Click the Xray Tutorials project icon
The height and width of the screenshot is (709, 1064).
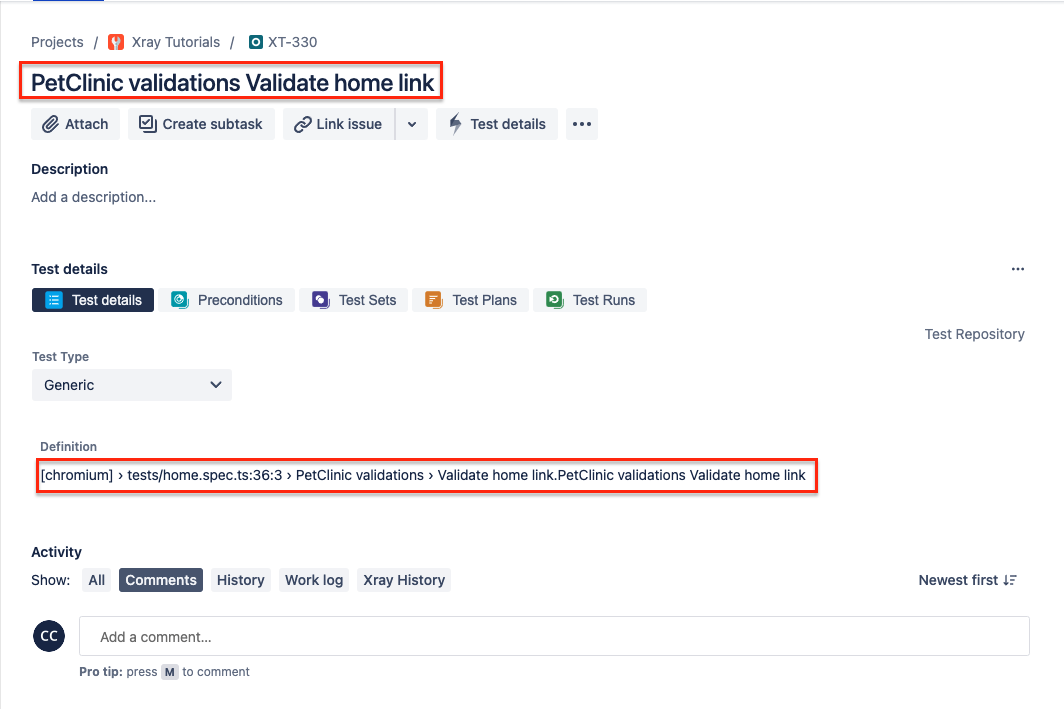click(x=117, y=42)
